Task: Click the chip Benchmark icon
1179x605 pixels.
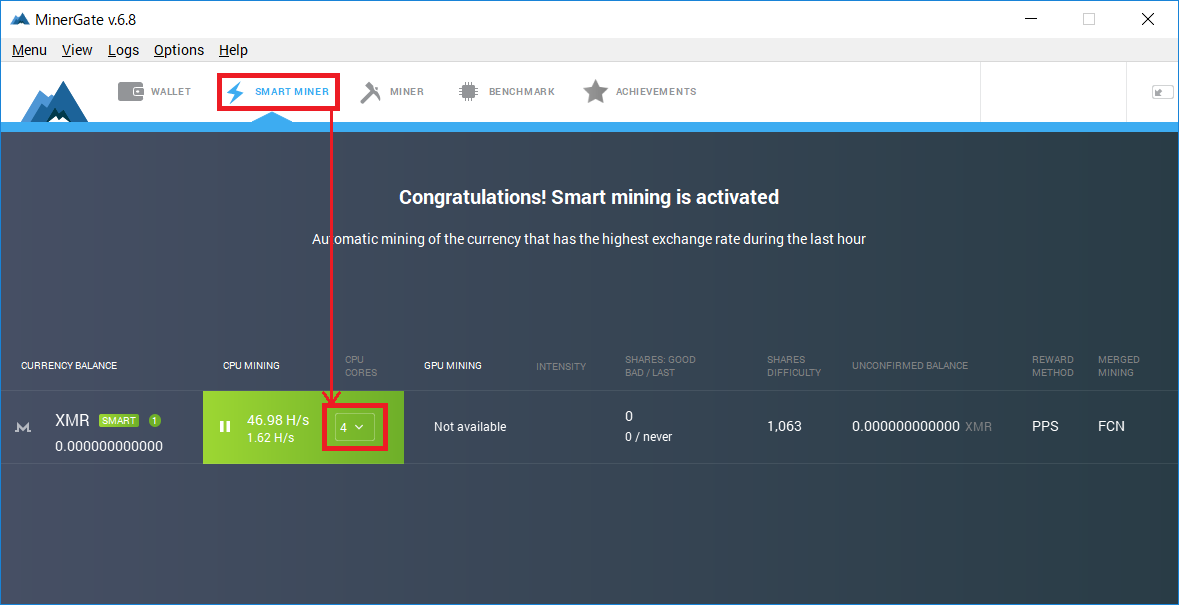Action: click(x=468, y=92)
